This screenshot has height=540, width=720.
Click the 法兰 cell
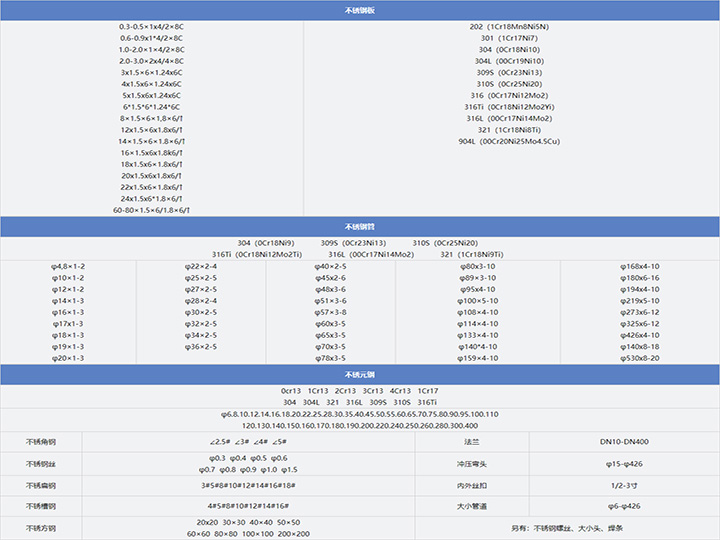(471, 442)
